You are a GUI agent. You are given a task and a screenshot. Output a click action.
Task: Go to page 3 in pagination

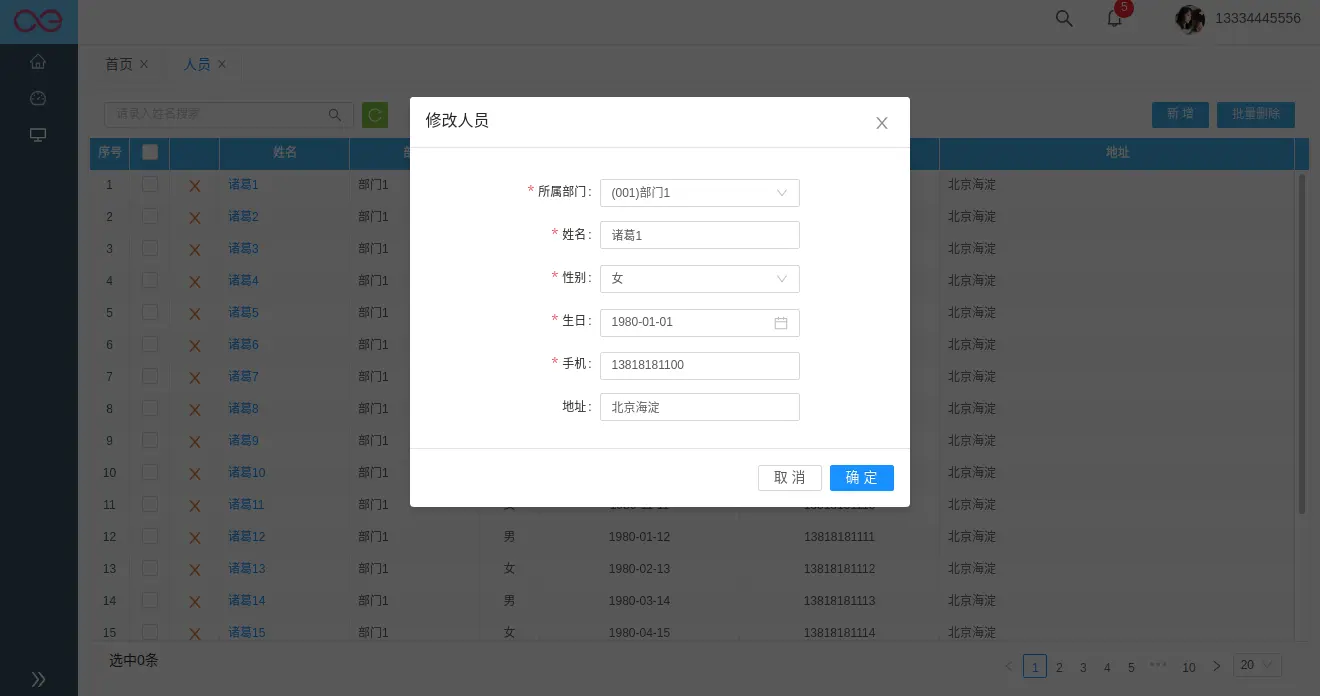click(1083, 667)
